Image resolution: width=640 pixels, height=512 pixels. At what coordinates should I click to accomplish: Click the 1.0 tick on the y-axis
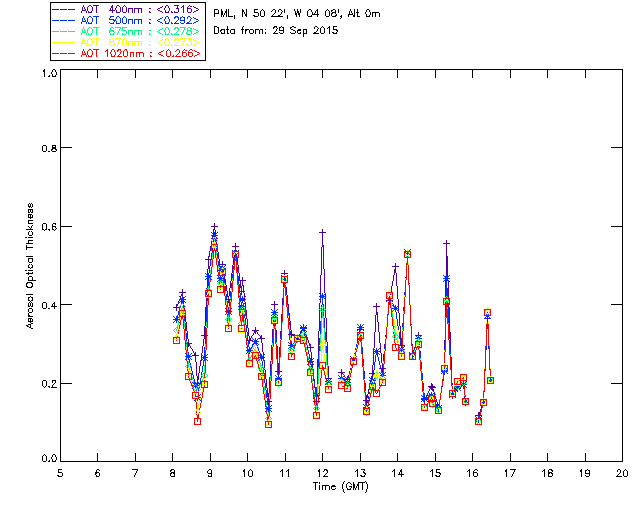pyautogui.click(x=46, y=74)
